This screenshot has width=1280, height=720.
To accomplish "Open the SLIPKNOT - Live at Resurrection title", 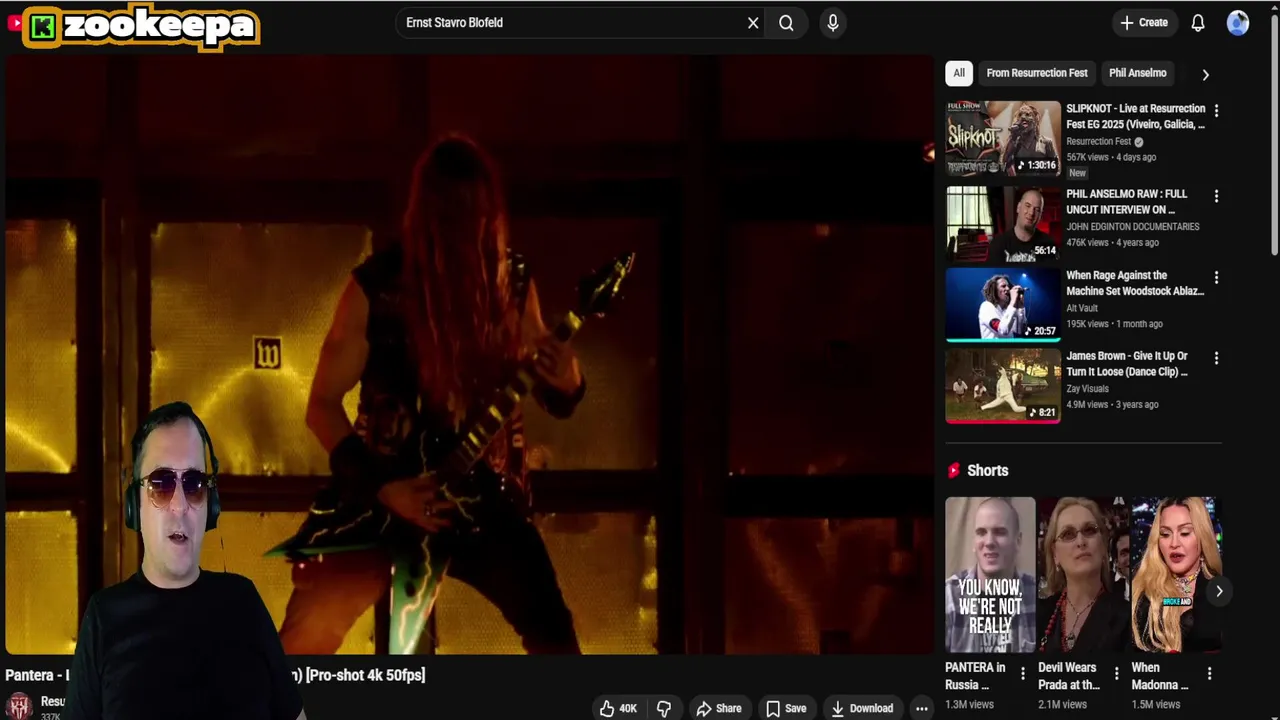I will (x=1135, y=116).
